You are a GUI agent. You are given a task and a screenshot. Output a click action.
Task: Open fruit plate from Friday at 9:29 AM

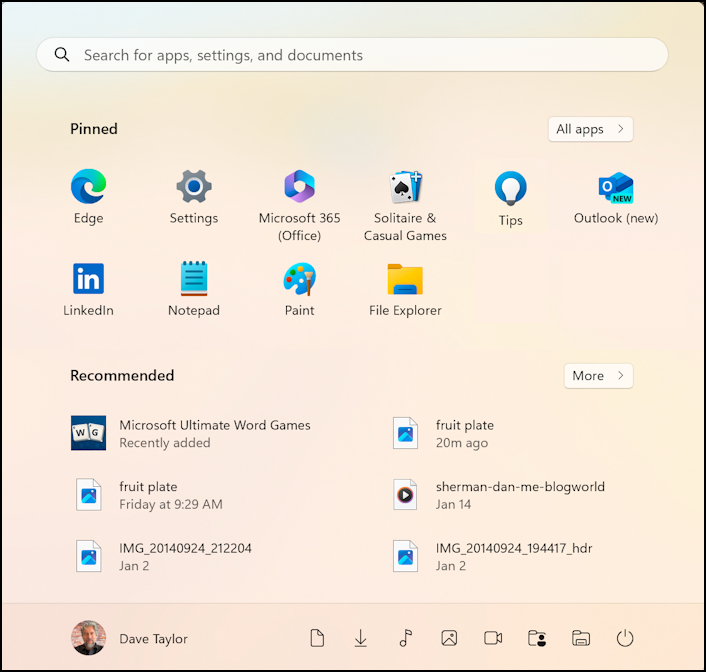pyautogui.click(x=149, y=495)
